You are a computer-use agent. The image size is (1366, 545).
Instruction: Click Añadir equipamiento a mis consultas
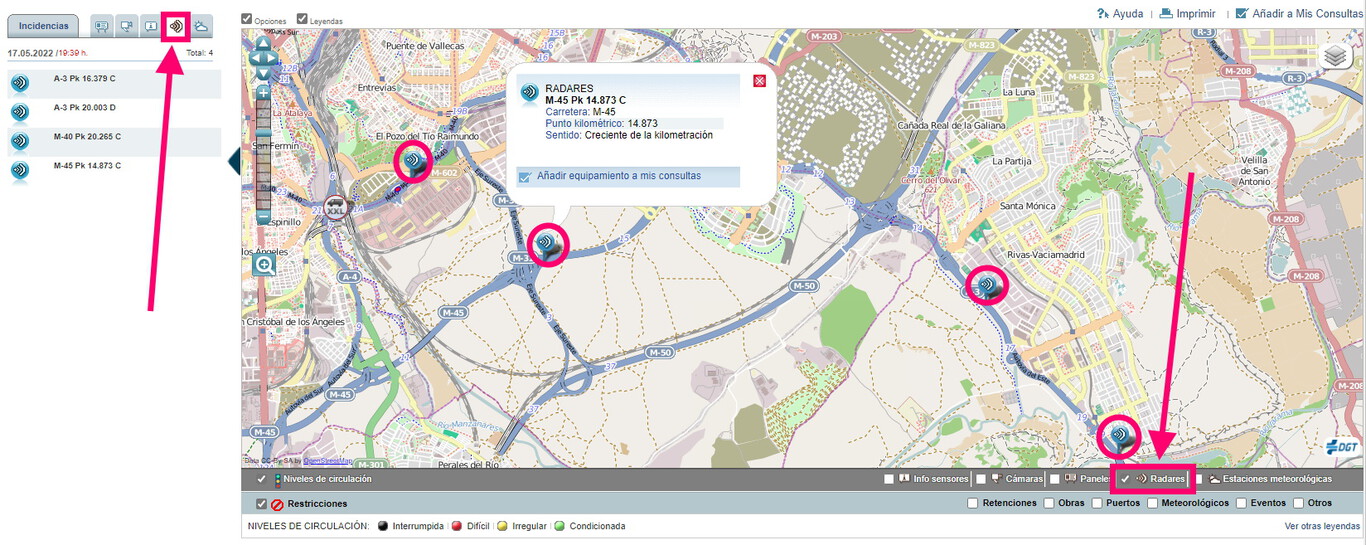pos(618,176)
